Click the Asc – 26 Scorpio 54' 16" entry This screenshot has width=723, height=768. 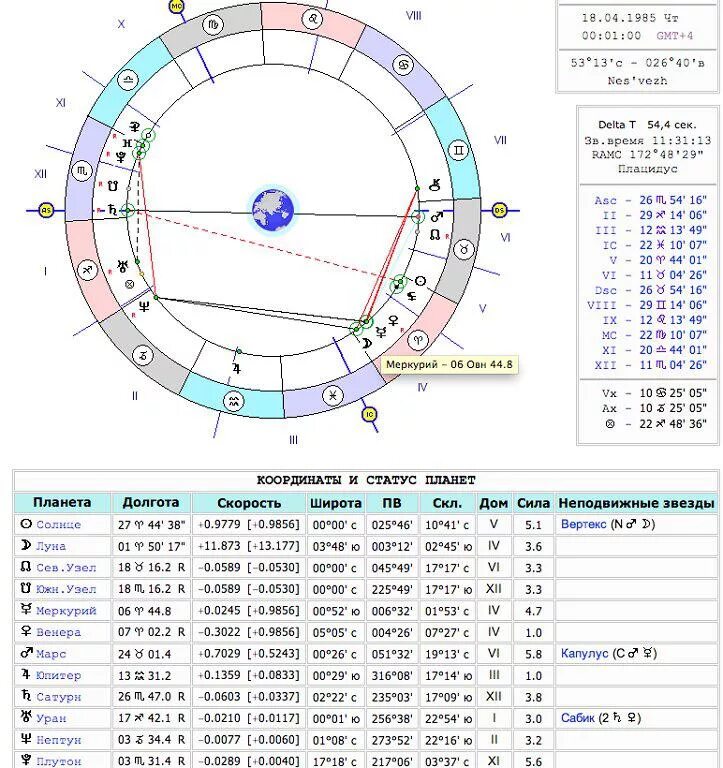pos(650,200)
